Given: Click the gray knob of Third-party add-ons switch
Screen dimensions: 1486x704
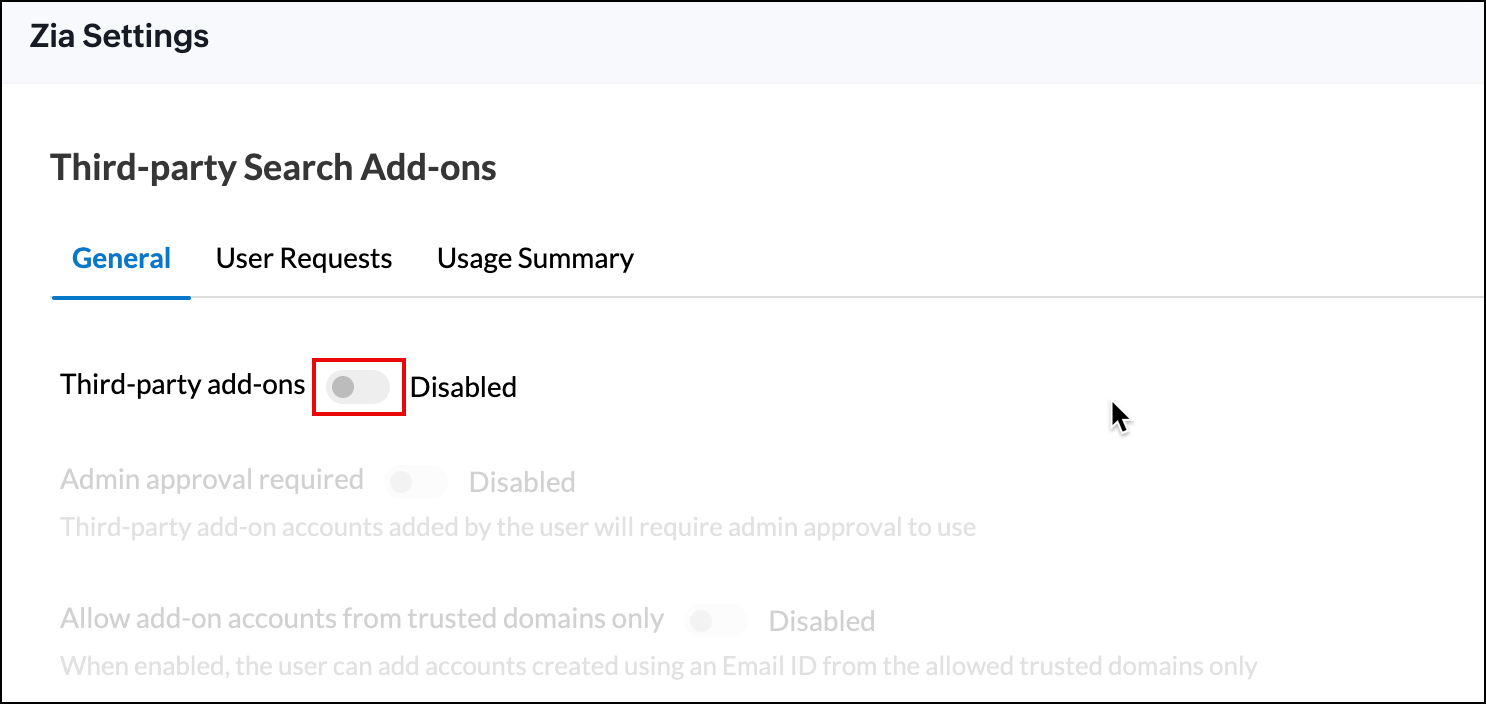Looking at the screenshot, I should point(343,387).
